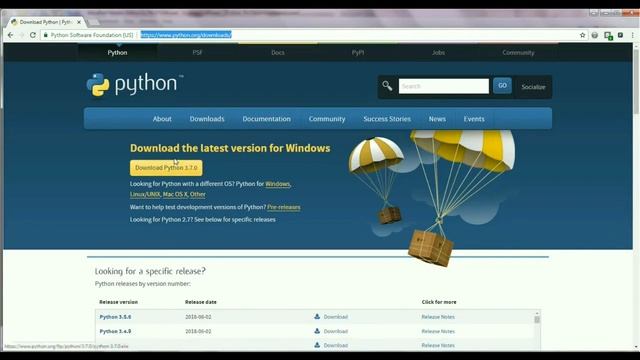Open the Community top navigation tab
The image size is (640, 360).
518,53
